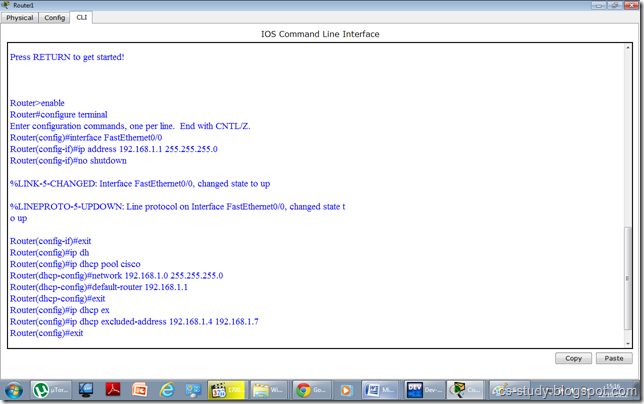
Task: Click the 'Router(dhcp-config)#exit' line
Action: 58,298
